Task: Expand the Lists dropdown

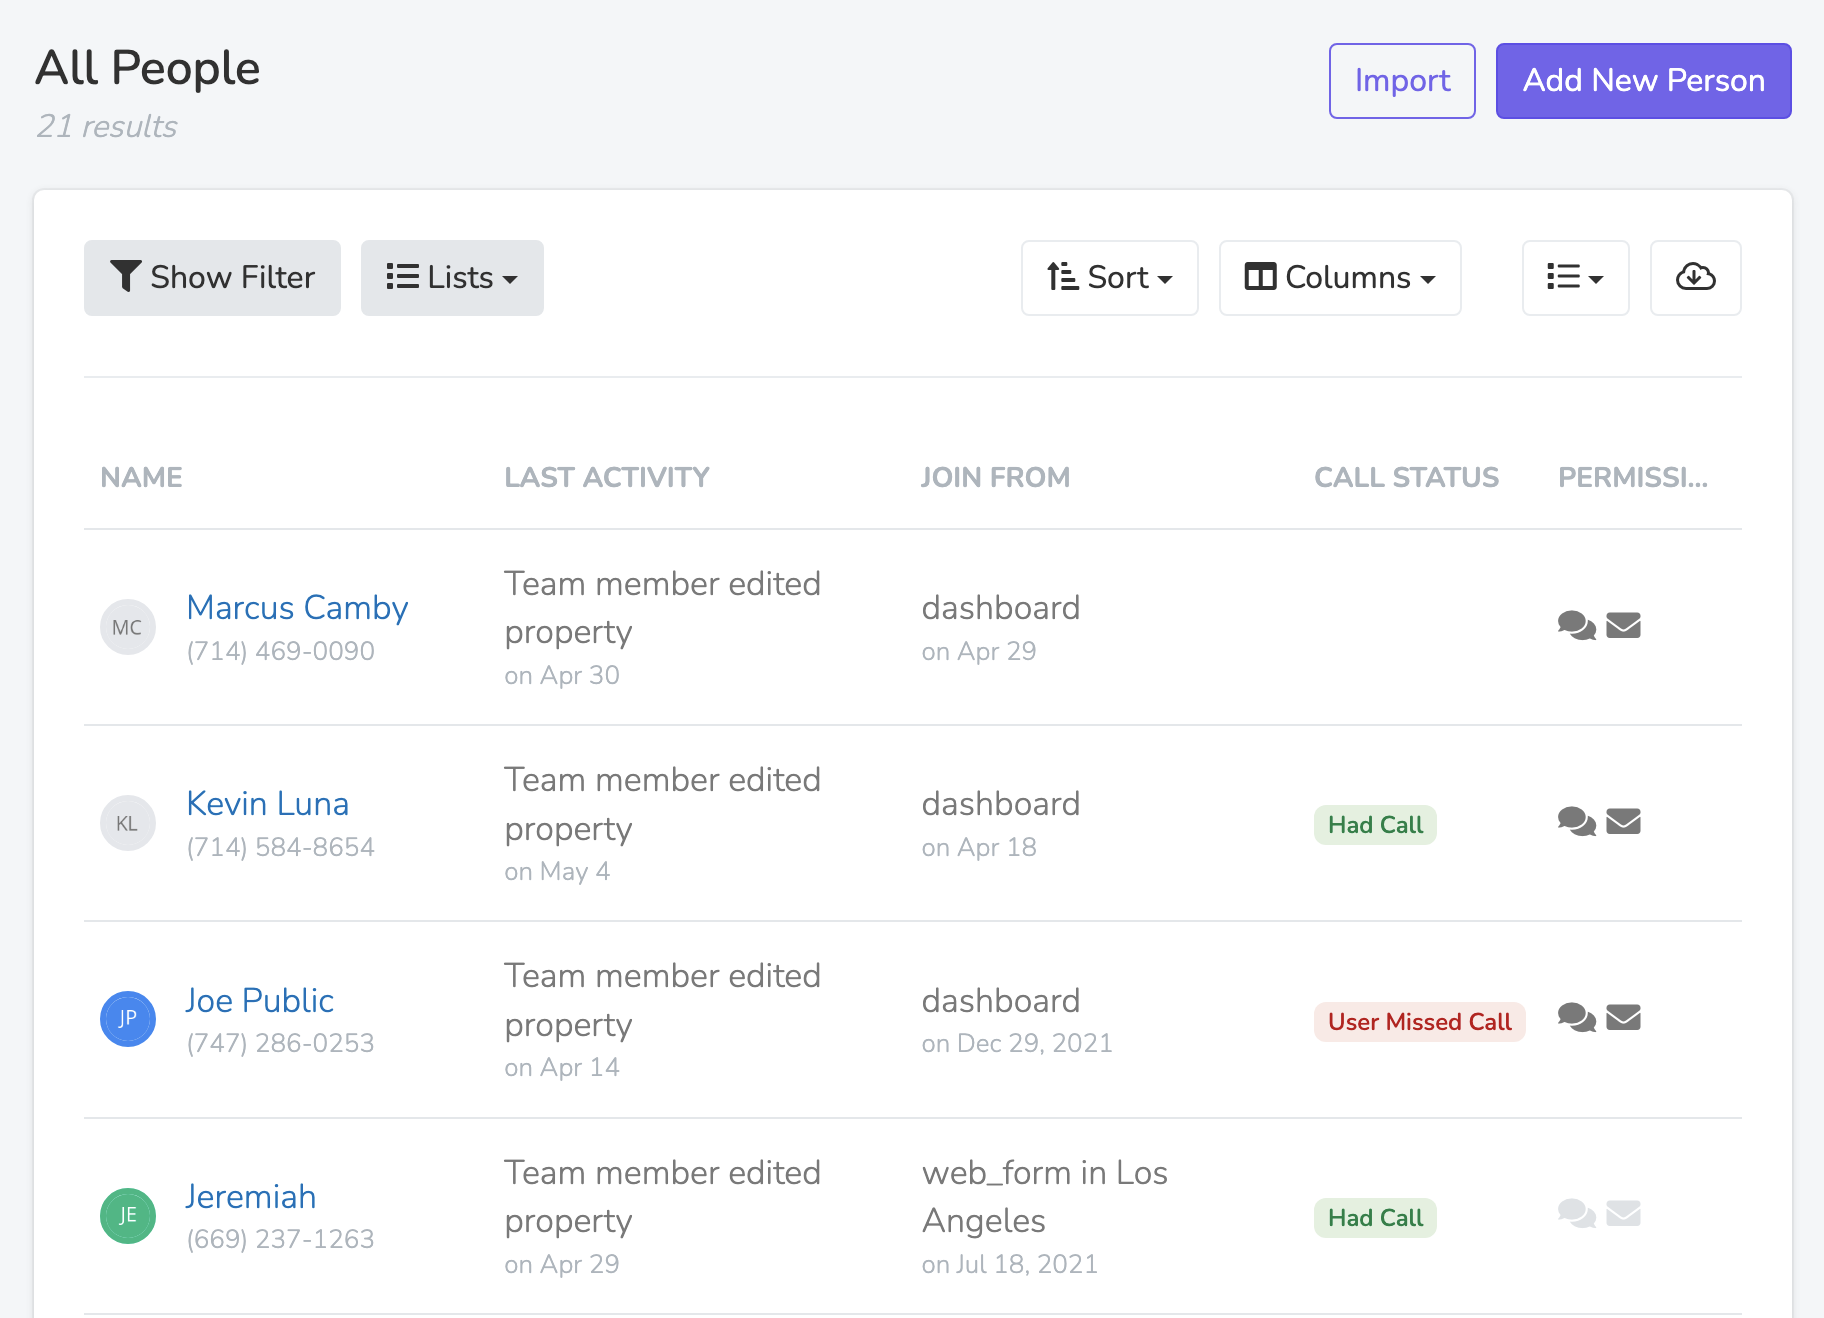Action: click(x=452, y=277)
